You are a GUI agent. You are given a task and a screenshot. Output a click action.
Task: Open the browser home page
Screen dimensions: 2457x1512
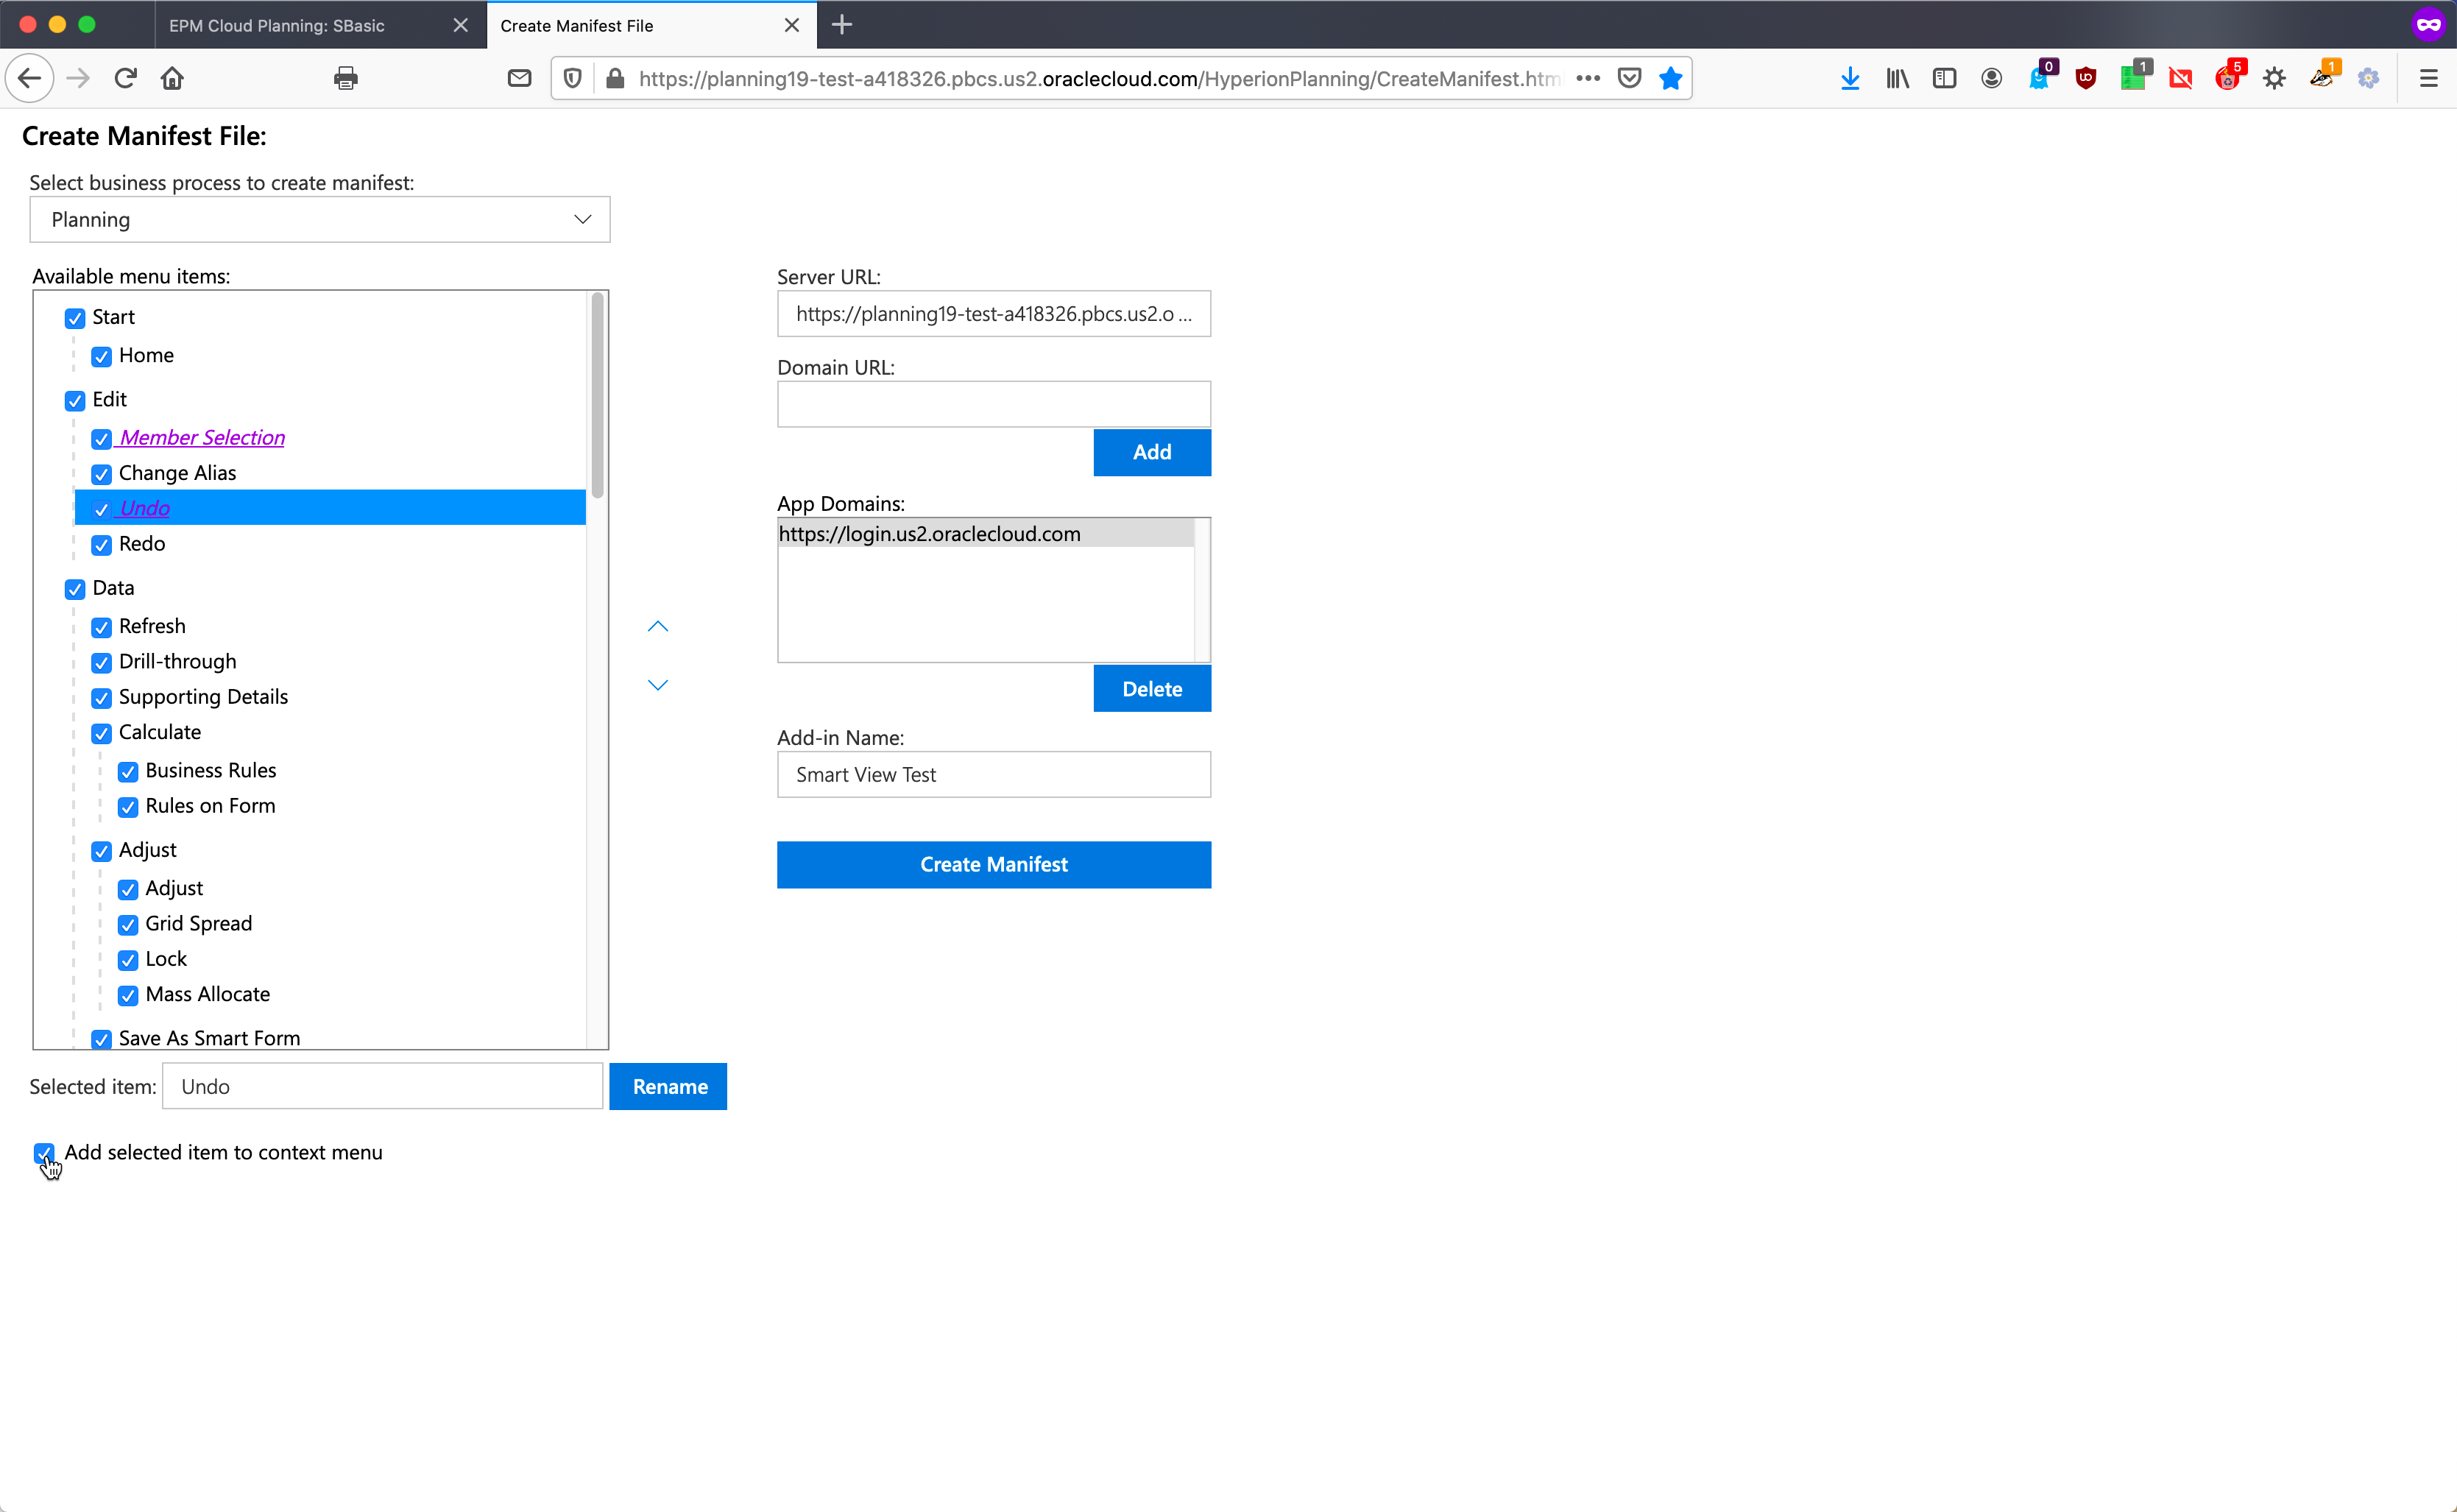coord(172,78)
